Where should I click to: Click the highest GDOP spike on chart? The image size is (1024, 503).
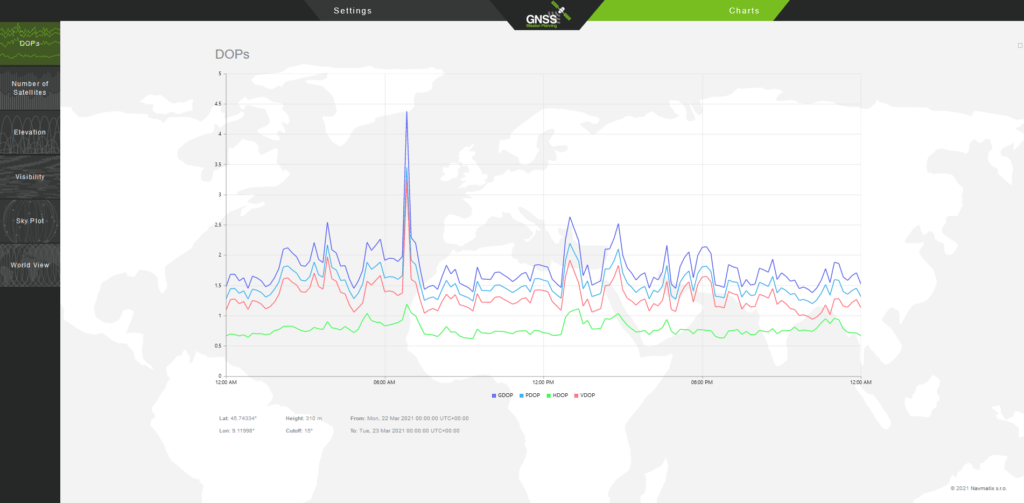tap(406, 112)
